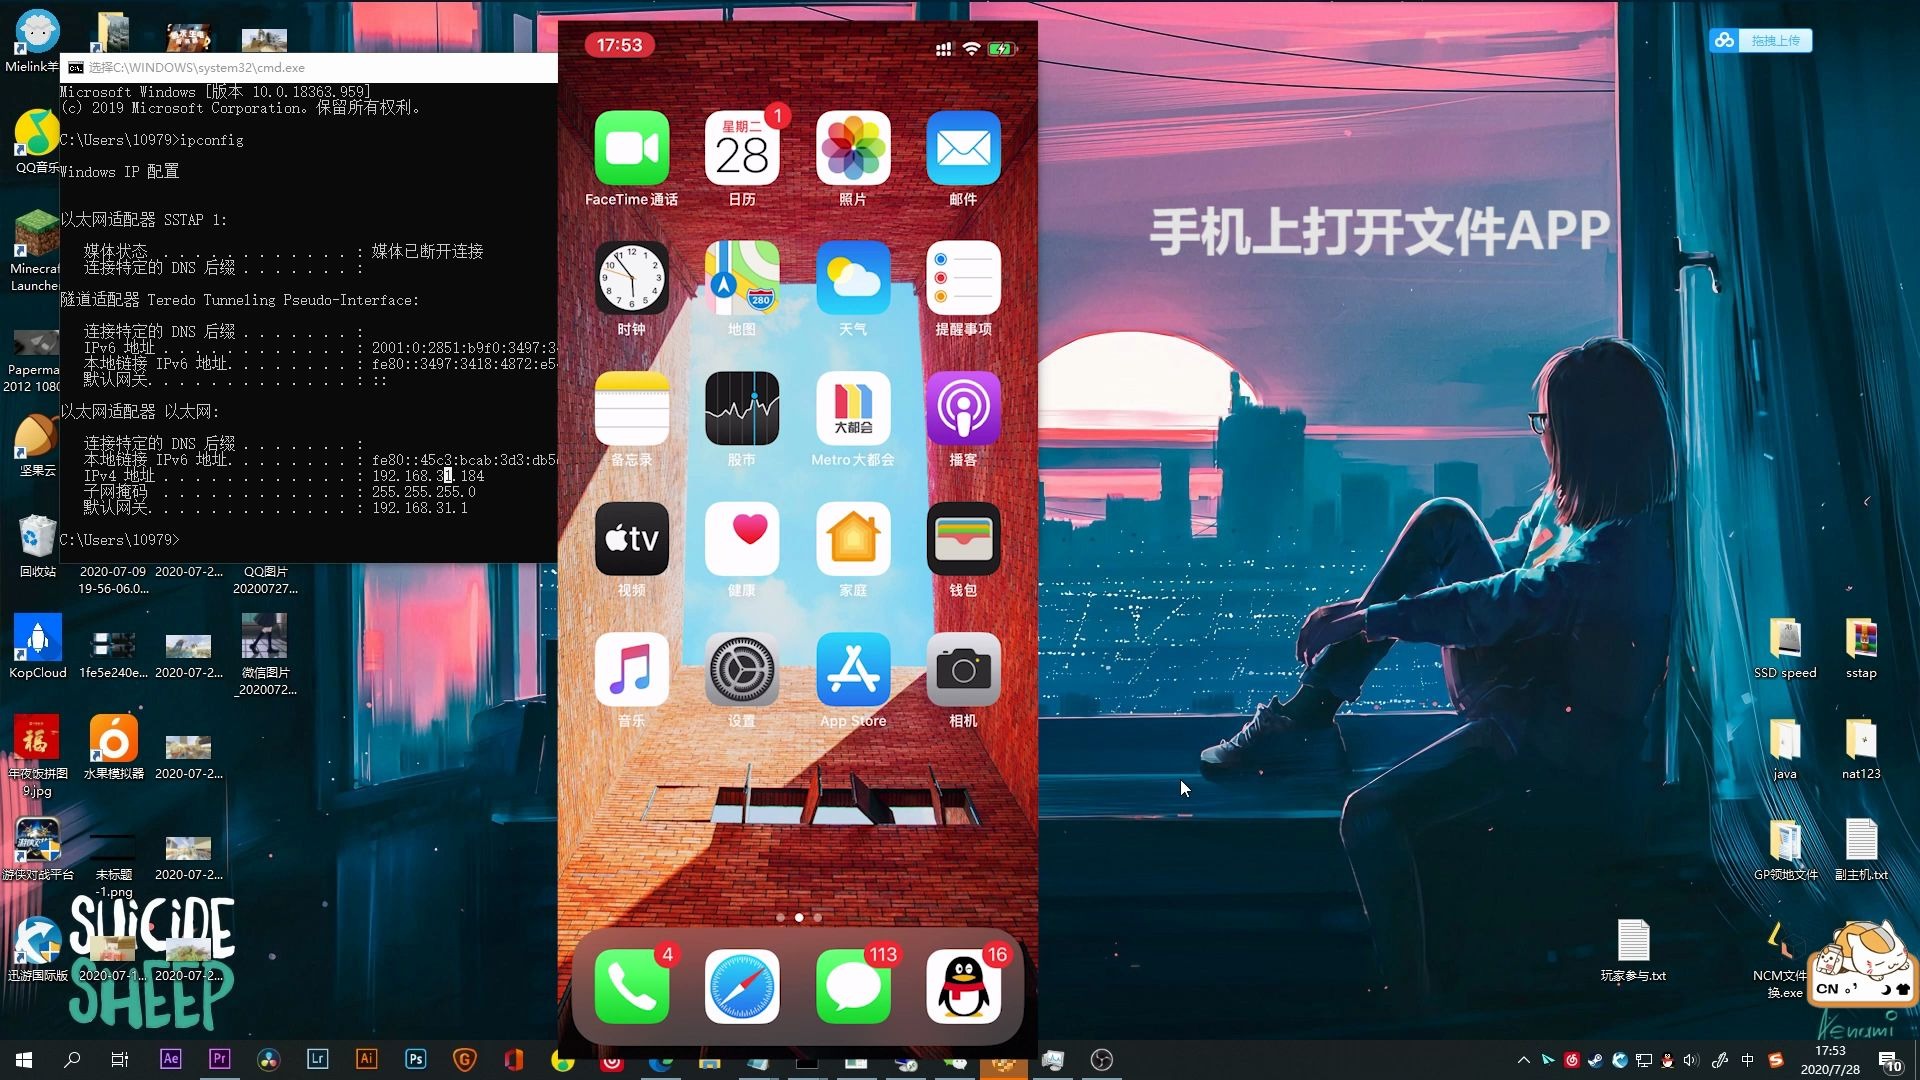Open Task View from the taskbar
Image resolution: width=1920 pixels, height=1080 pixels.
click(x=119, y=1059)
